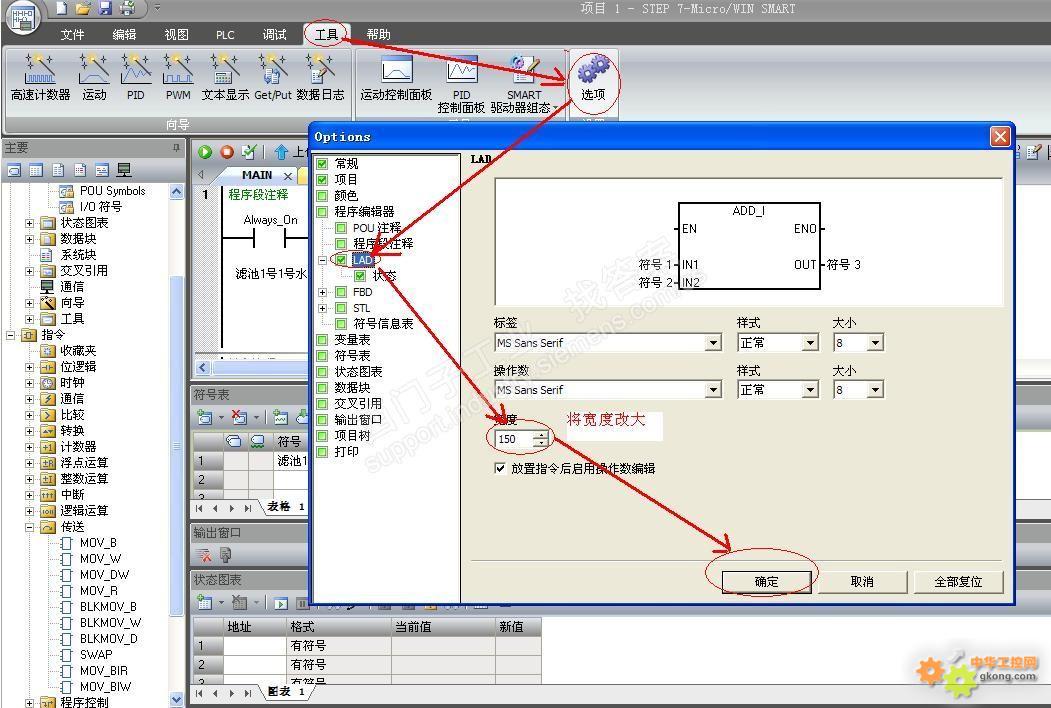Screen dimensions: 1051x708
Task: Open the Get/Put wizard
Action: 273,77
